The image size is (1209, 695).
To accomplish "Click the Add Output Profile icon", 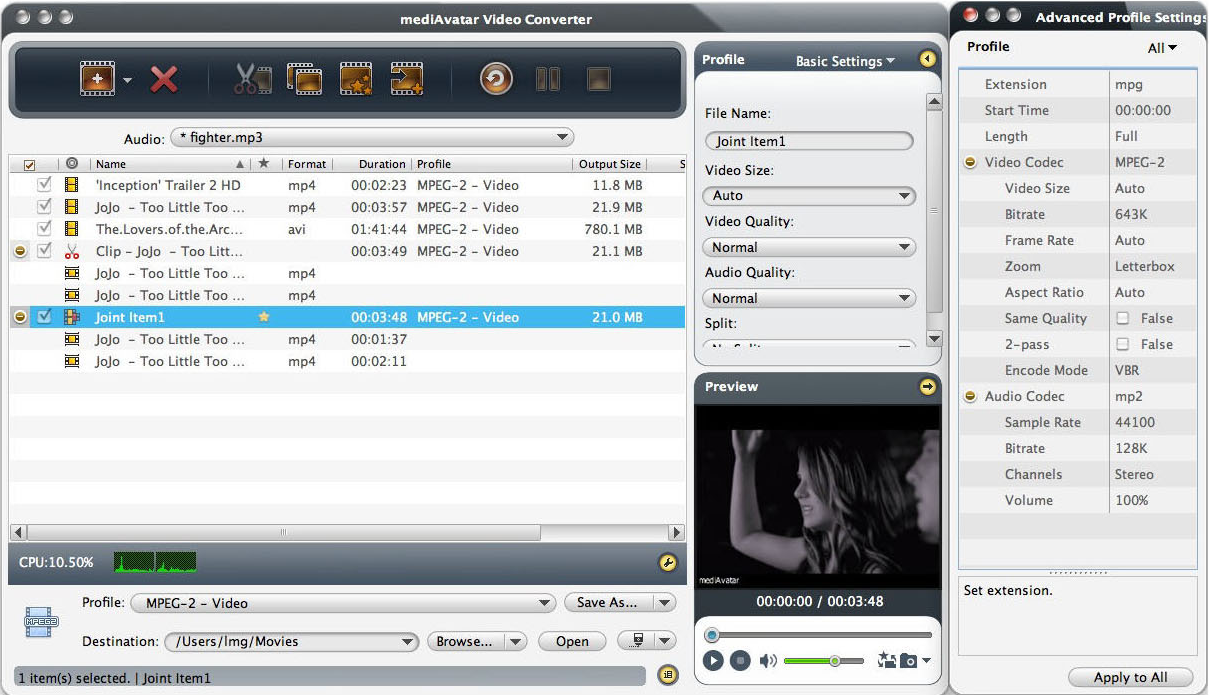I will [x=407, y=78].
